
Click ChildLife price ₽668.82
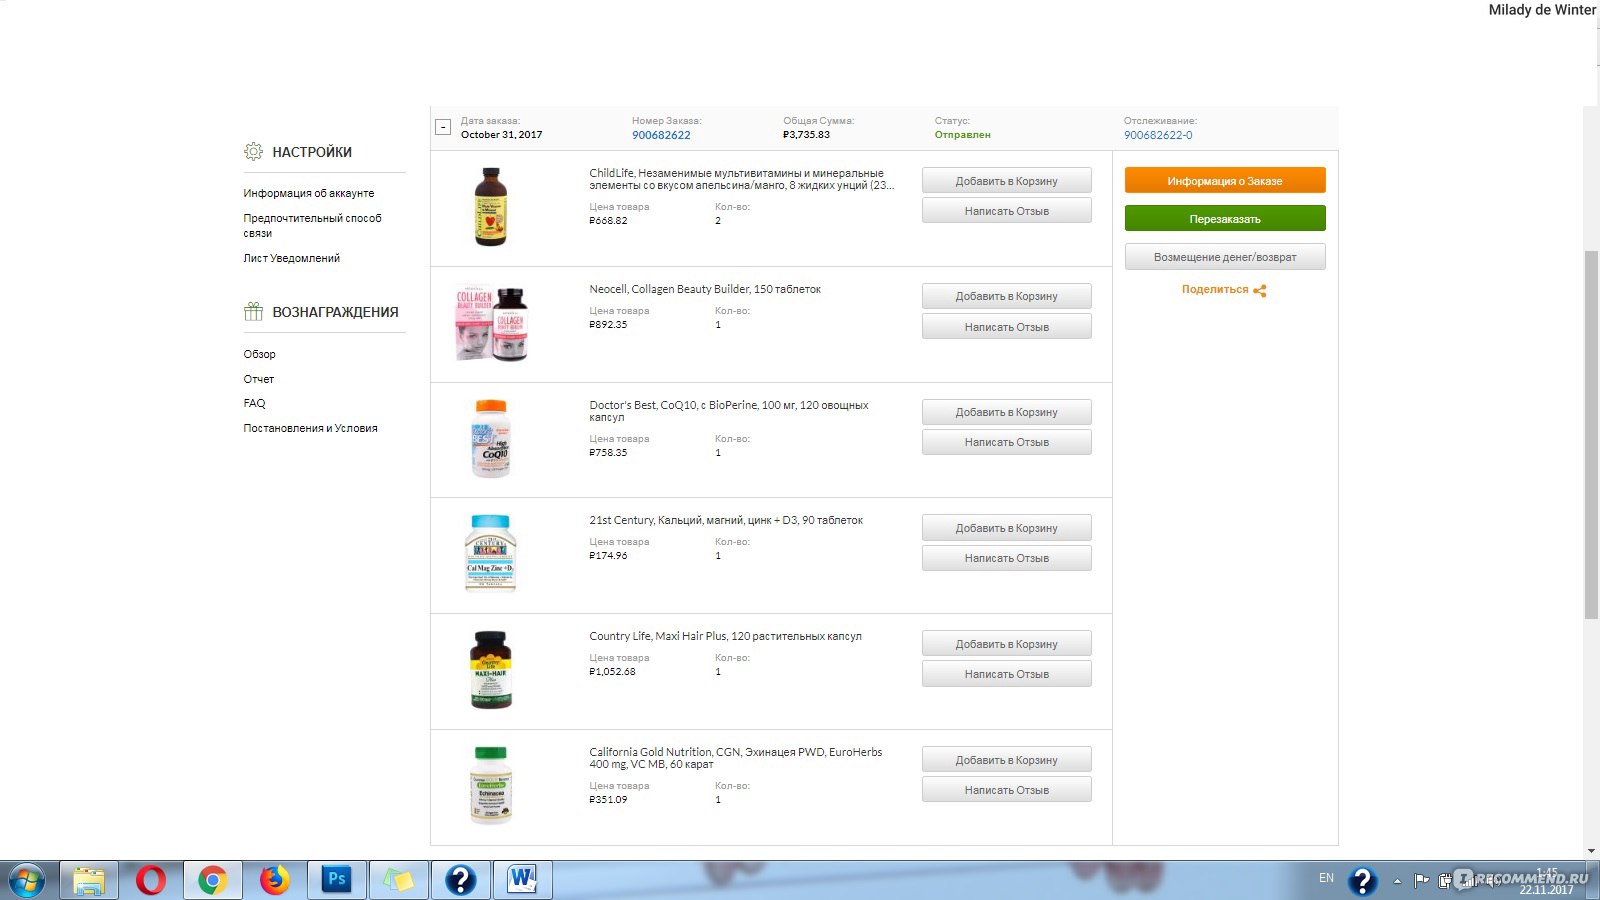point(608,221)
